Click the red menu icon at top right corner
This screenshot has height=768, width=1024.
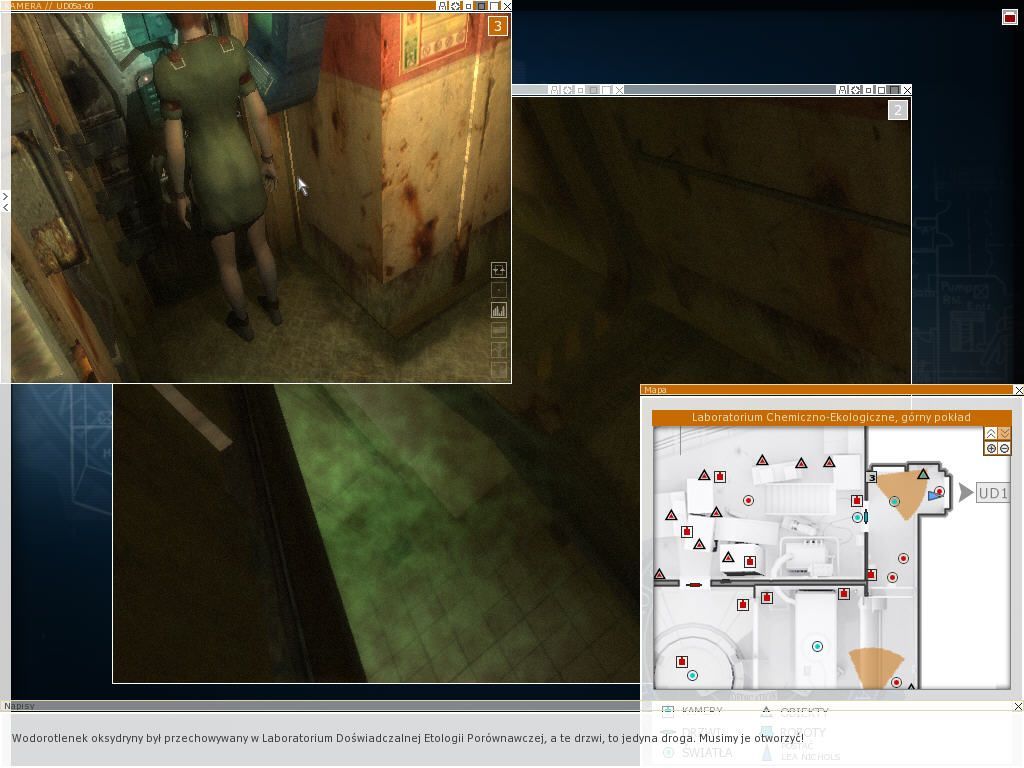pos(1010,17)
